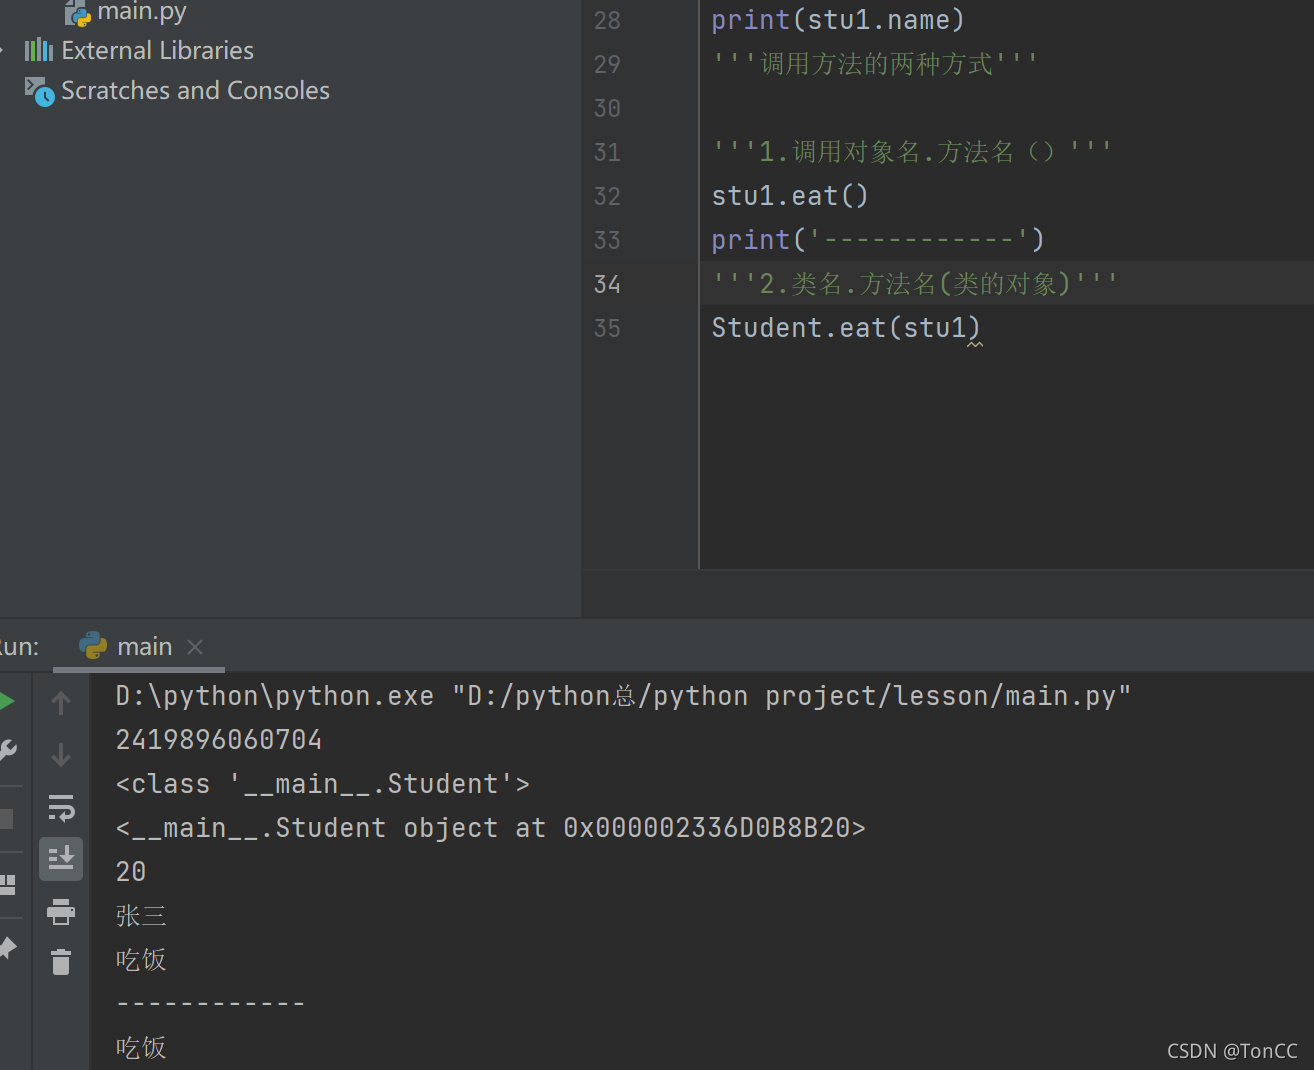The width and height of the screenshot is (1314, 1070).
Task: Toggle Scroll to End of console
Action: pos(61,859)
